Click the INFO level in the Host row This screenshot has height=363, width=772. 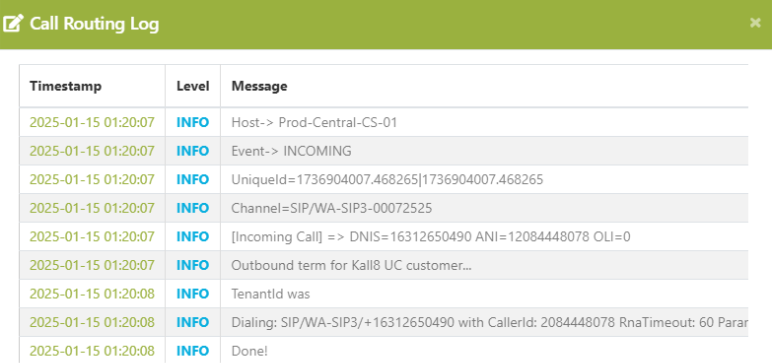click(x=193, y=122)
